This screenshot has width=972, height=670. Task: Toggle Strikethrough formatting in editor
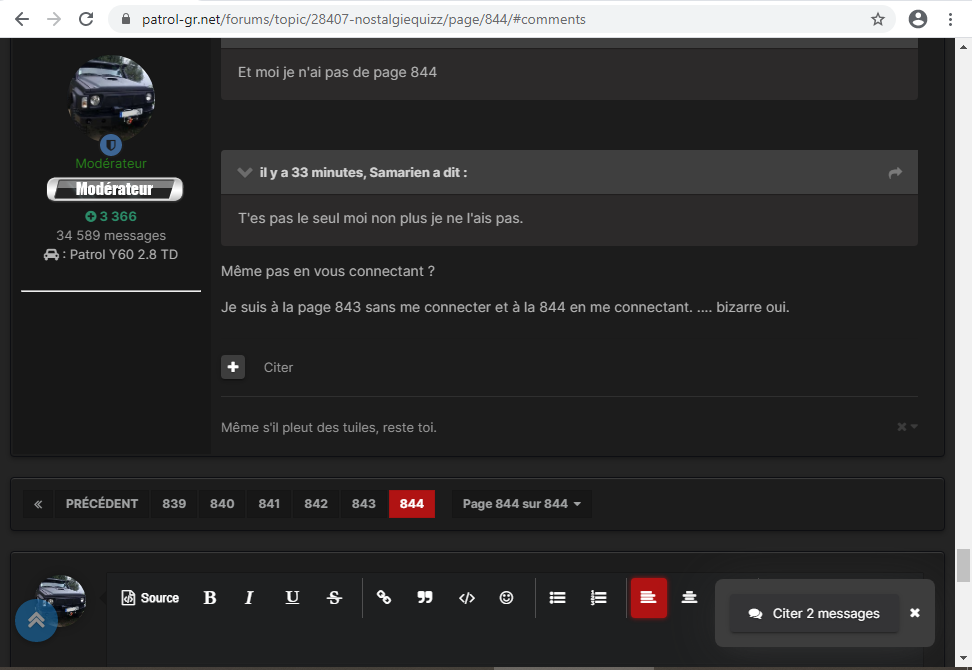pos(334,597)
